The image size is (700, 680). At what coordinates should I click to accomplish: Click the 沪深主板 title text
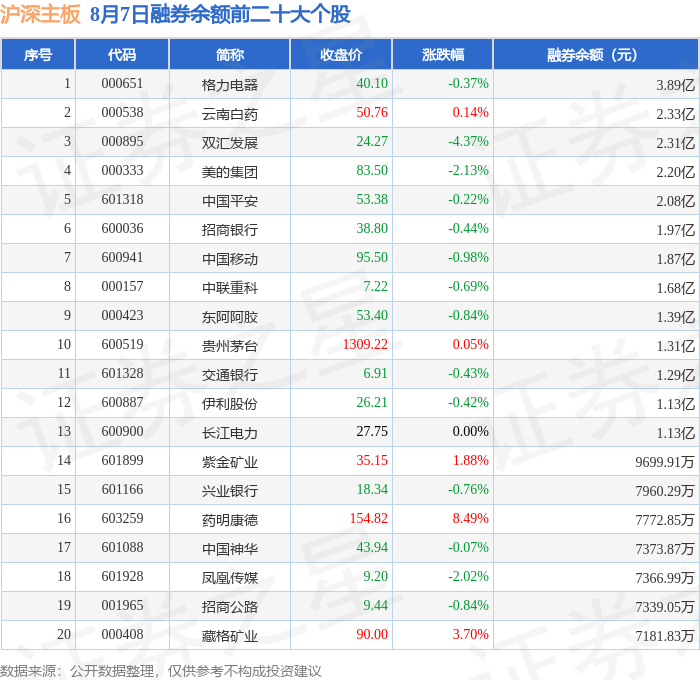[x=40, y=13]
